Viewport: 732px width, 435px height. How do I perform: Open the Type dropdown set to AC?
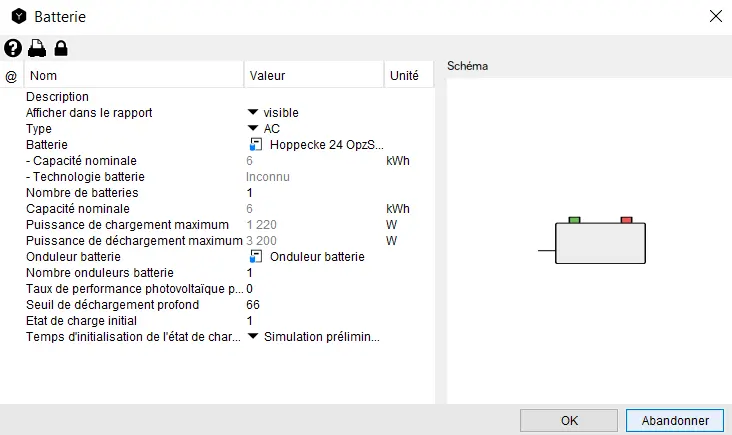pyautogui.click(x=253, y=129)
